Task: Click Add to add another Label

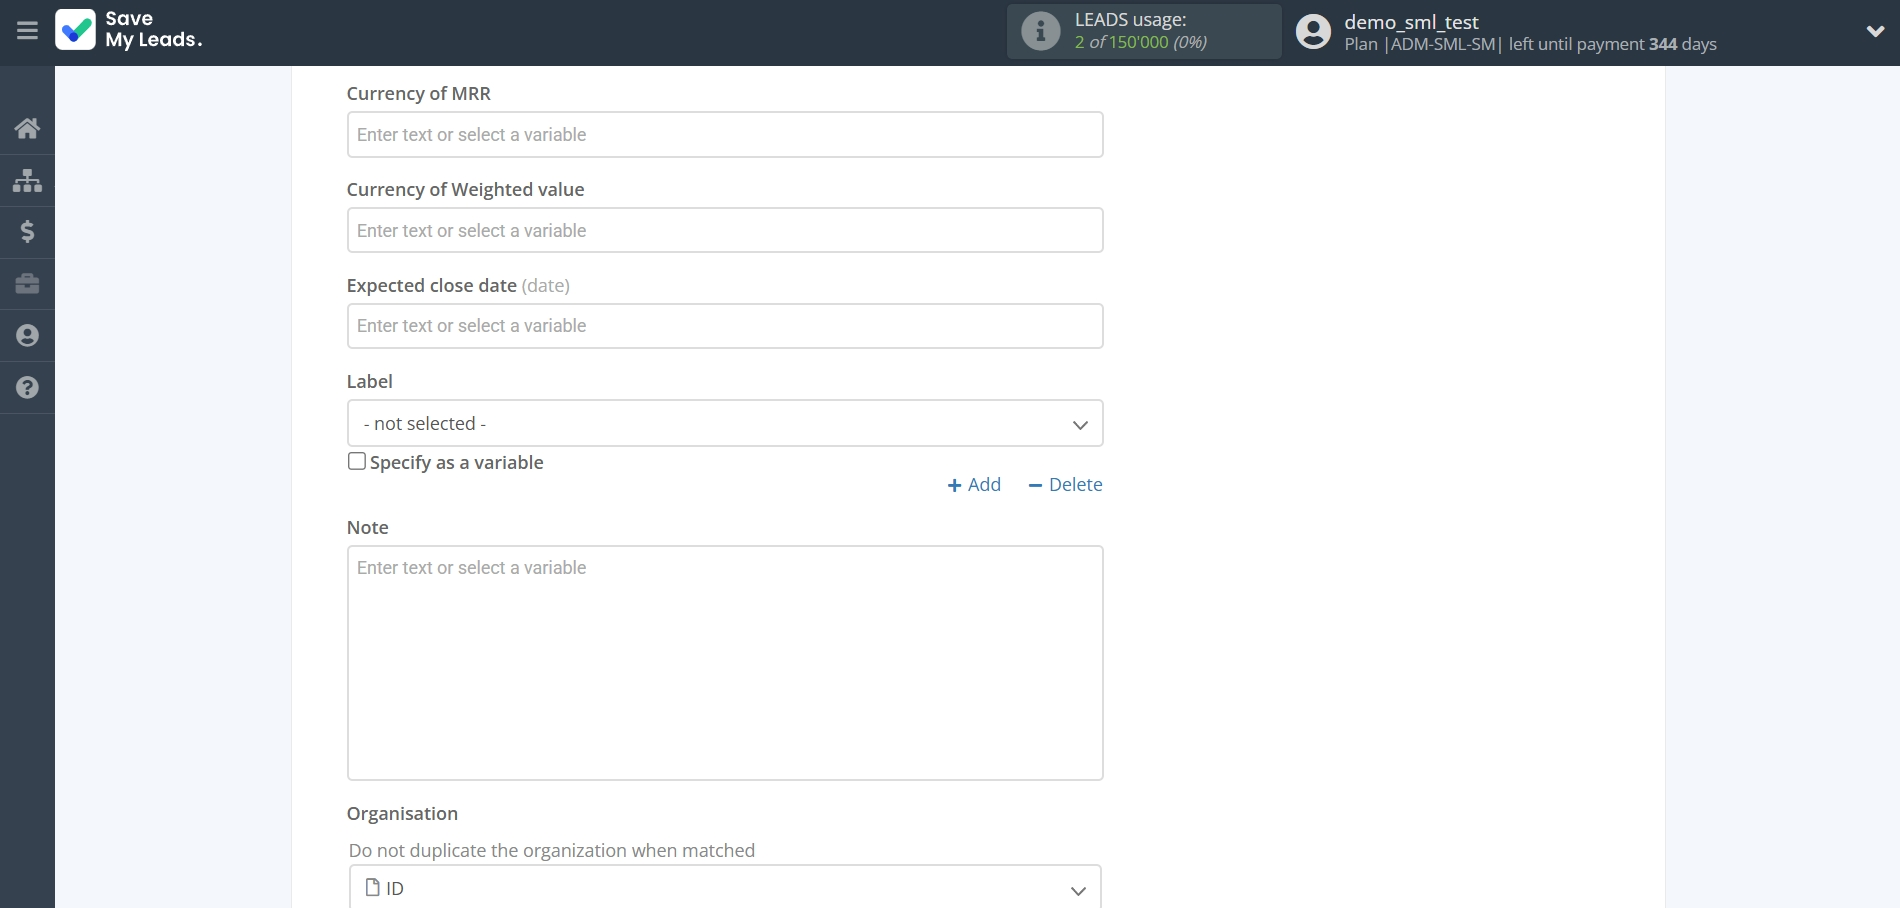Action: click(973, 484)
